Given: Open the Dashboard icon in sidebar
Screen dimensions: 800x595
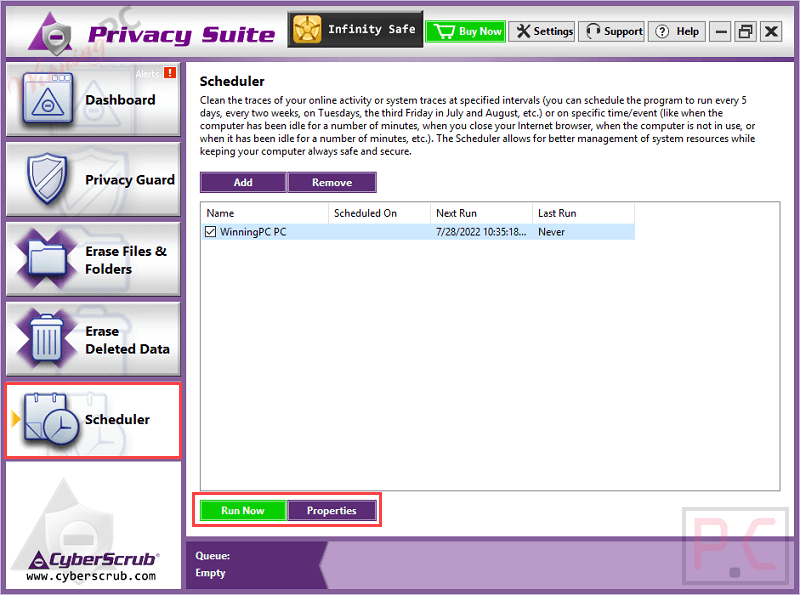Looking at the screenshot, I should (47, 100).
